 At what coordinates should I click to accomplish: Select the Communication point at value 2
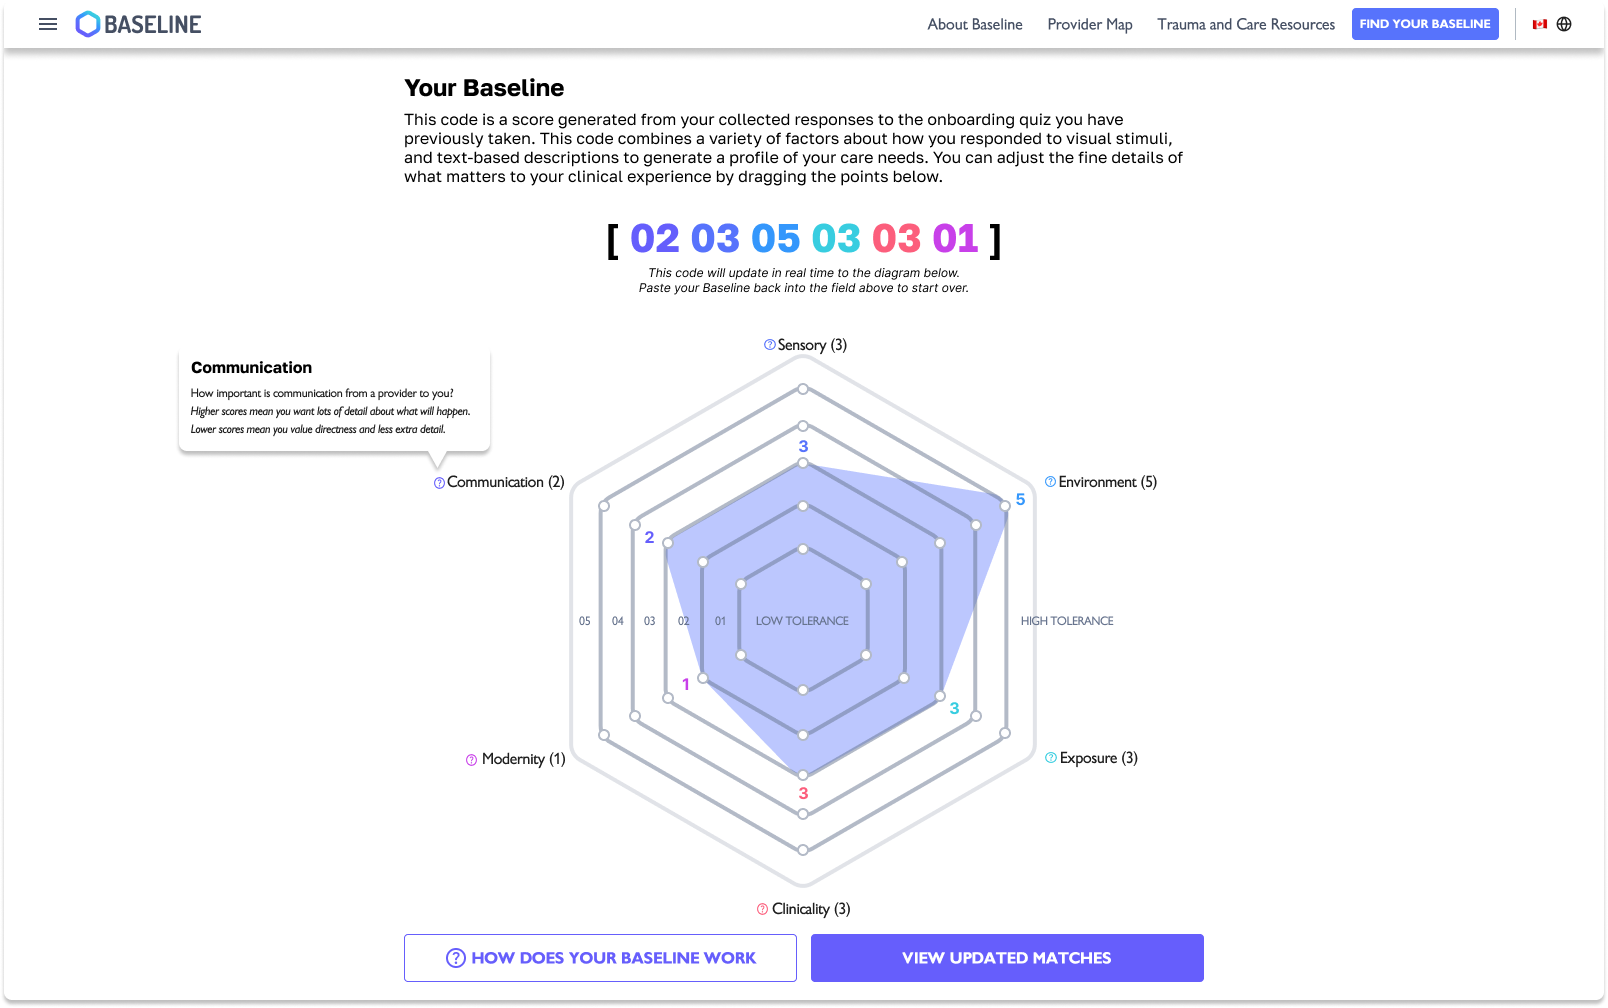pos(668,543)
